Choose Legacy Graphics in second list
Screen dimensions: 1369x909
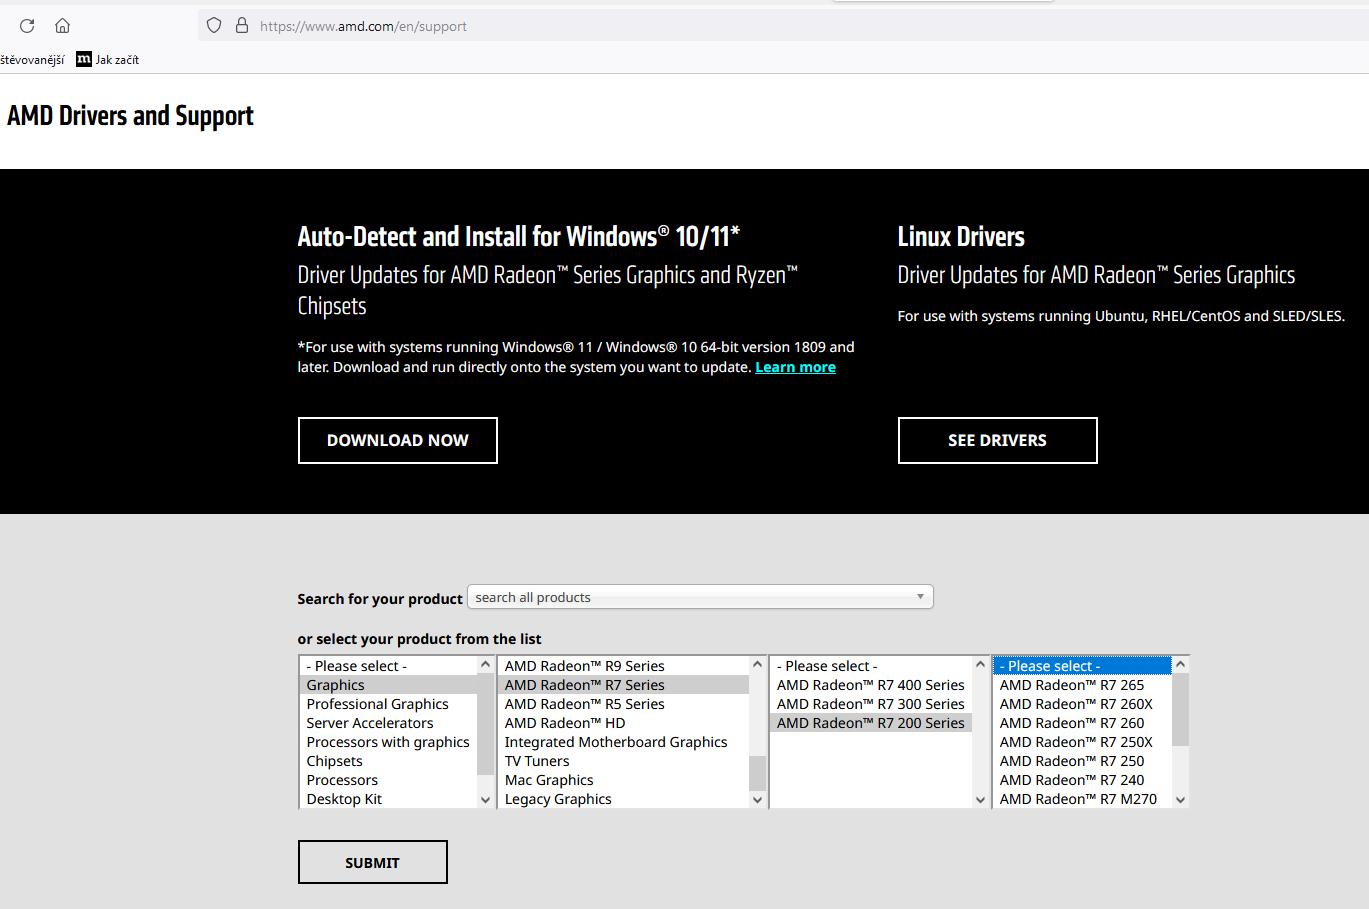tap(558, 799)
